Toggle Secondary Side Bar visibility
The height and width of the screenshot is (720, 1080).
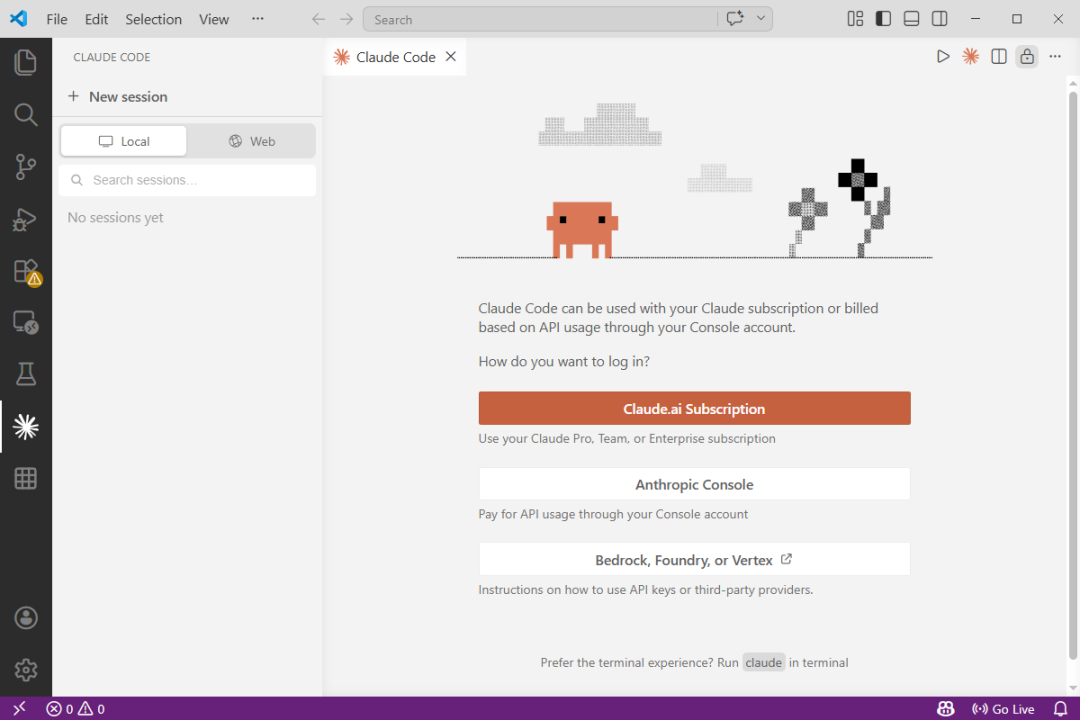939,19
